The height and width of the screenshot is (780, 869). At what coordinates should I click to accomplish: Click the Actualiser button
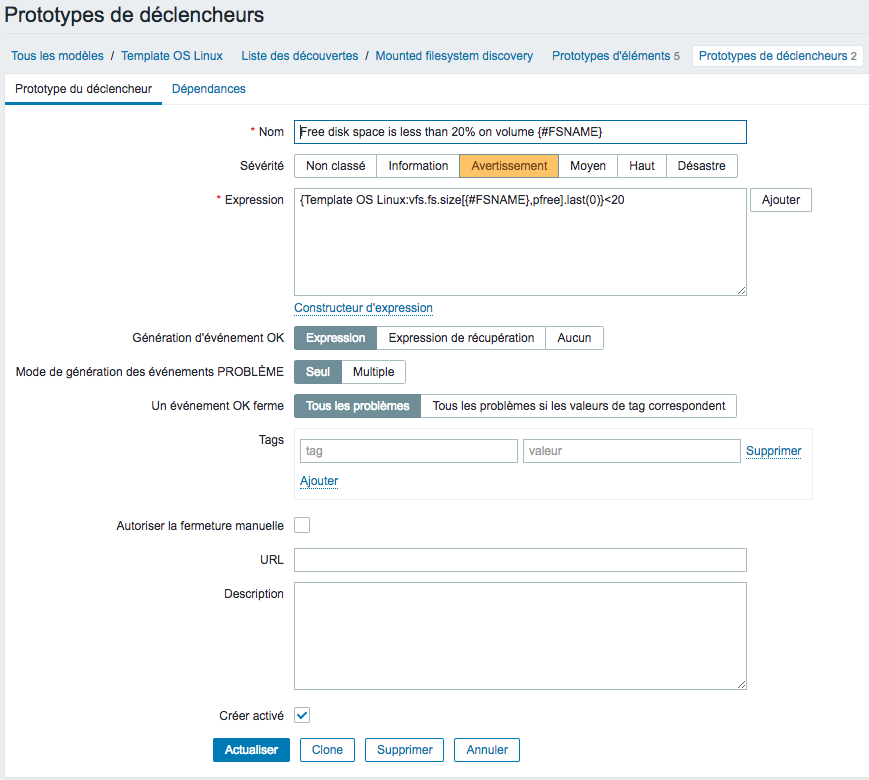251,750
